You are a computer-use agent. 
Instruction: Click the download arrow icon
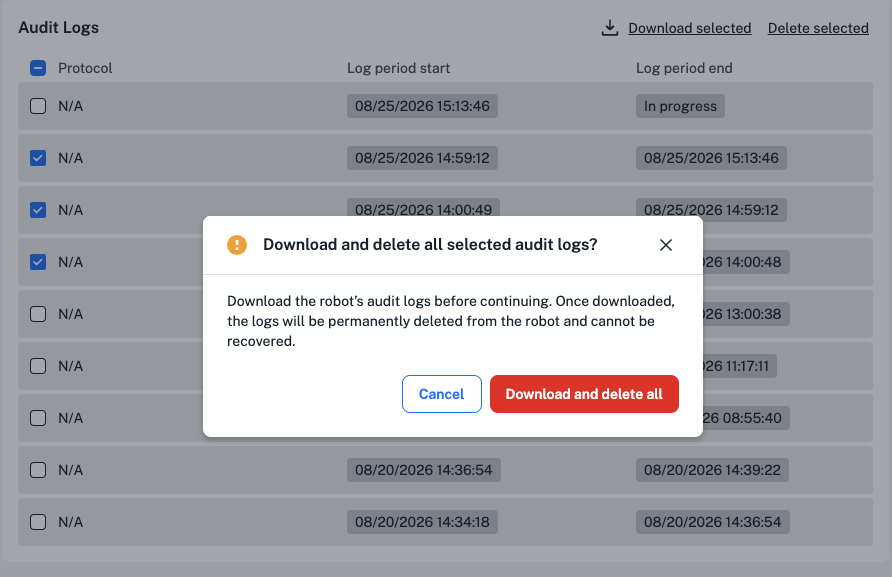[x=610, y=28]
